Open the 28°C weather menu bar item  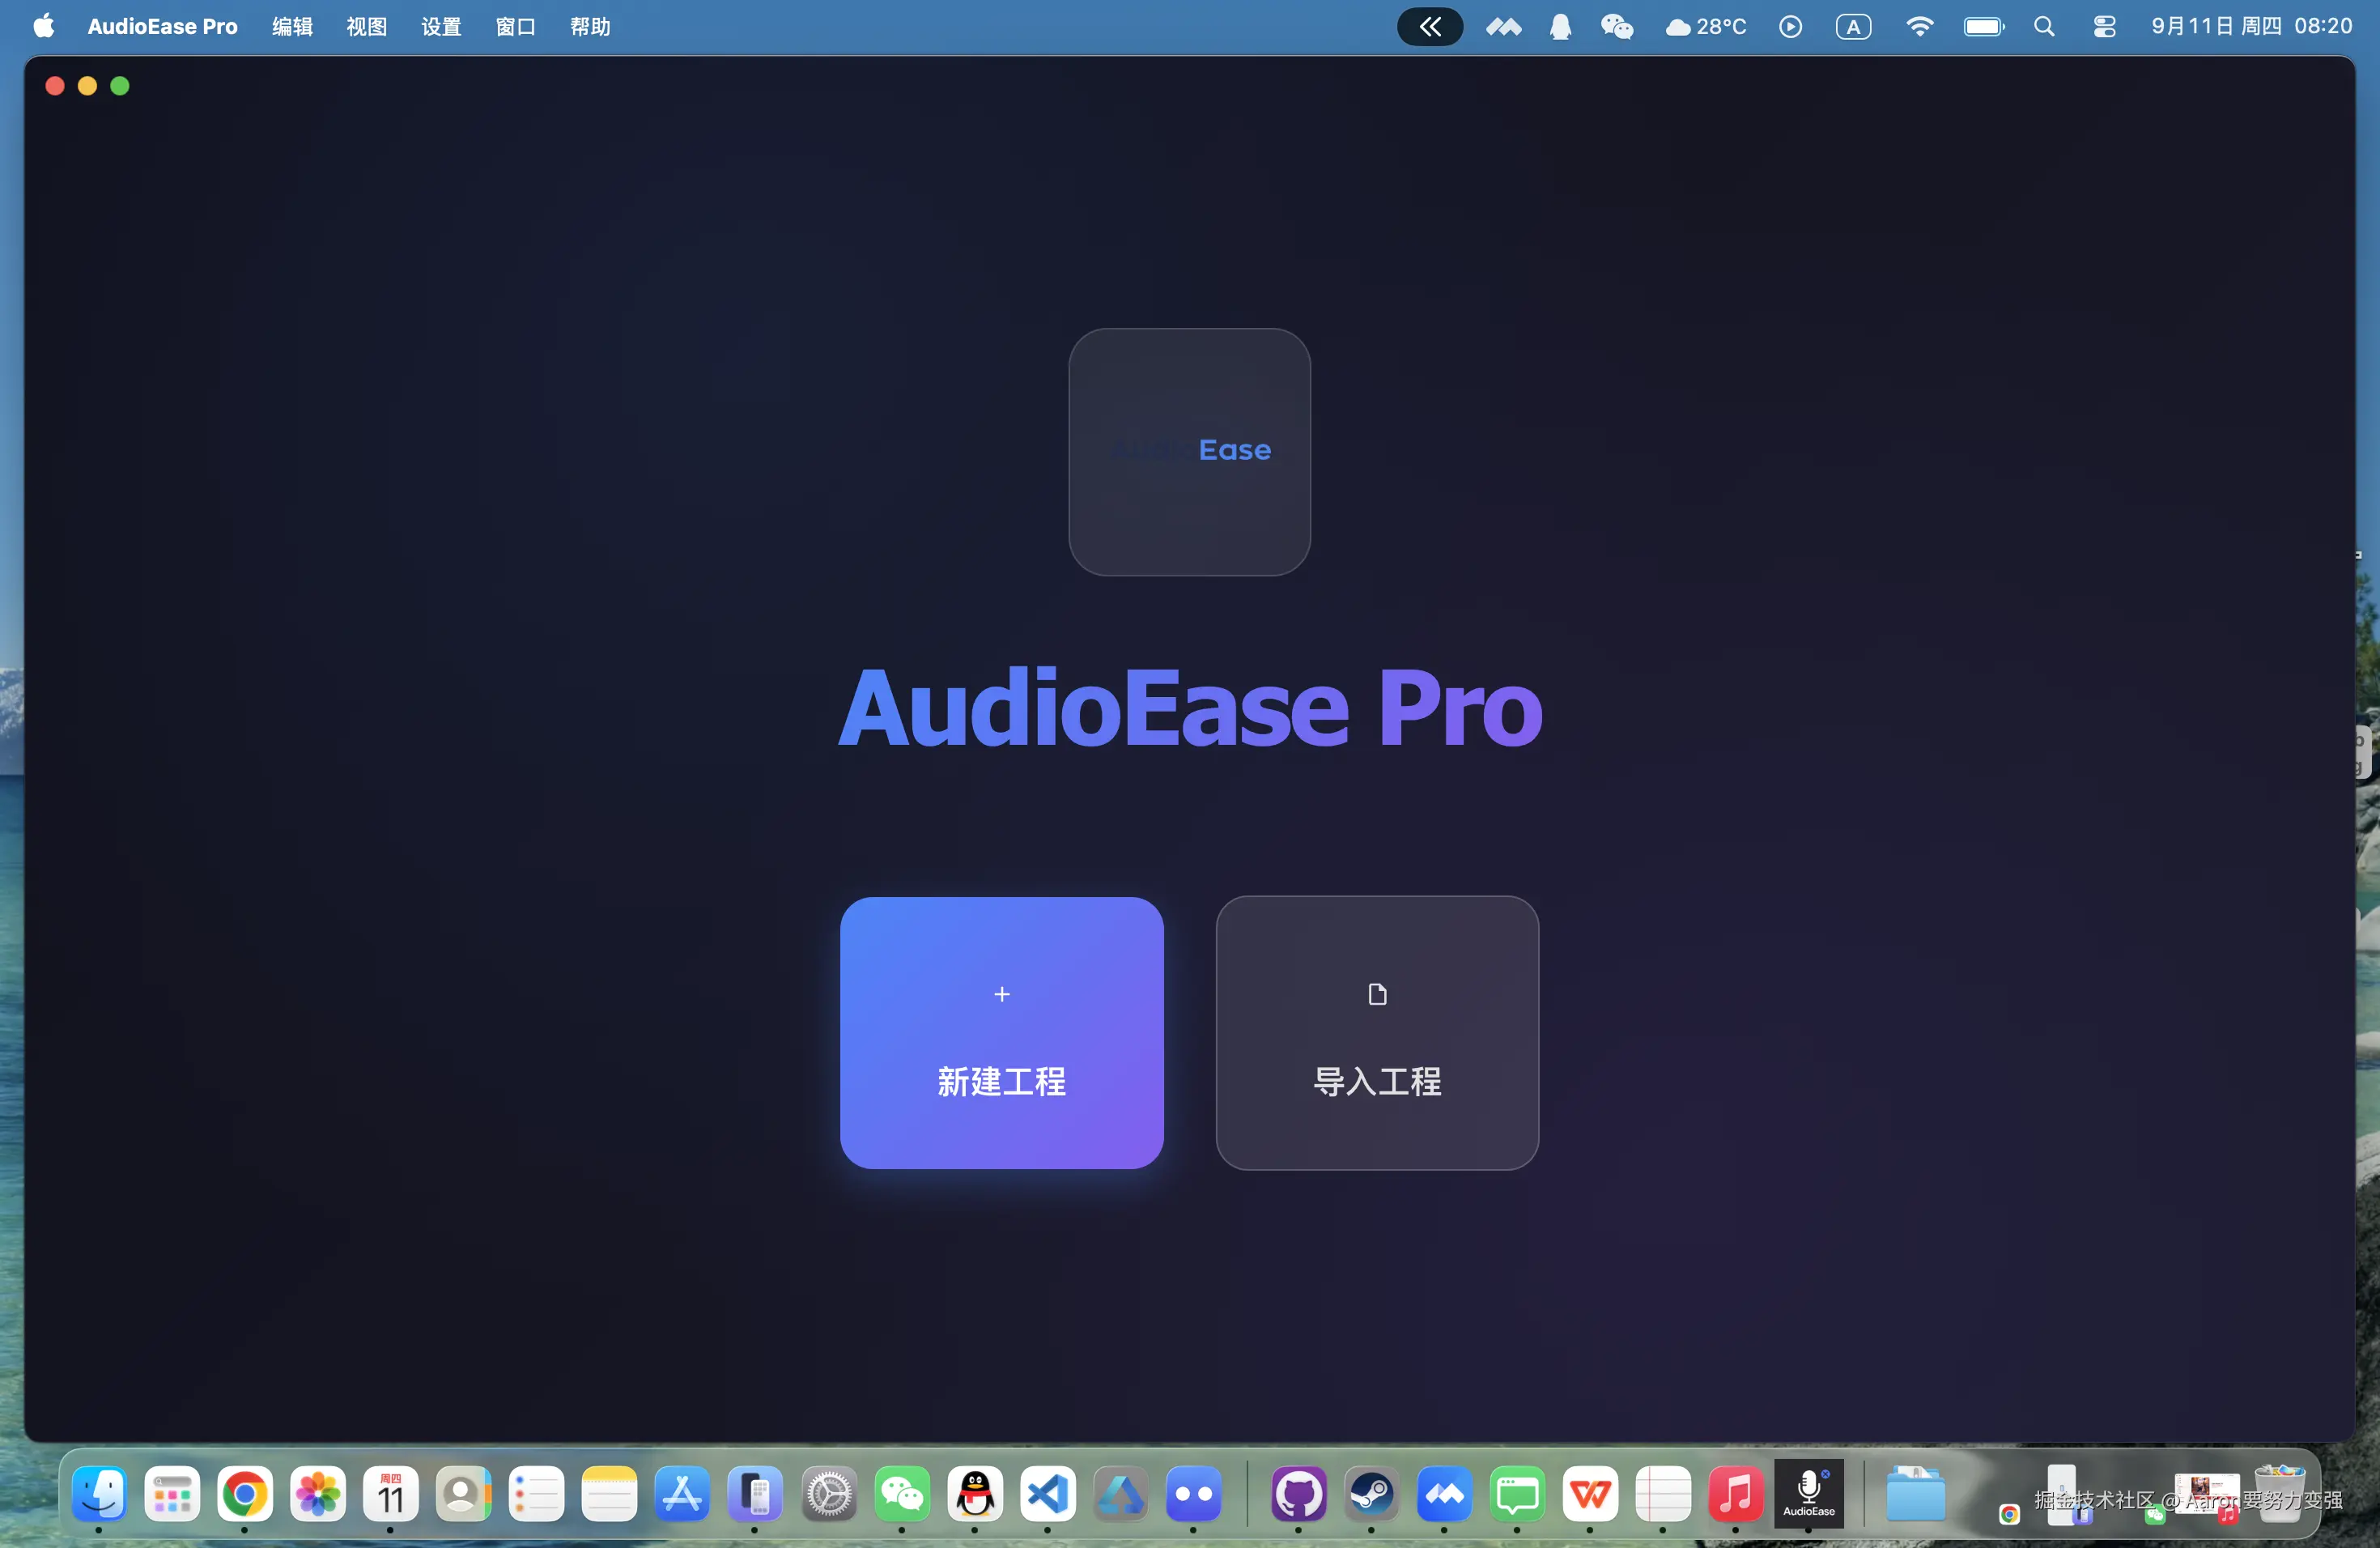(1706, 27)
